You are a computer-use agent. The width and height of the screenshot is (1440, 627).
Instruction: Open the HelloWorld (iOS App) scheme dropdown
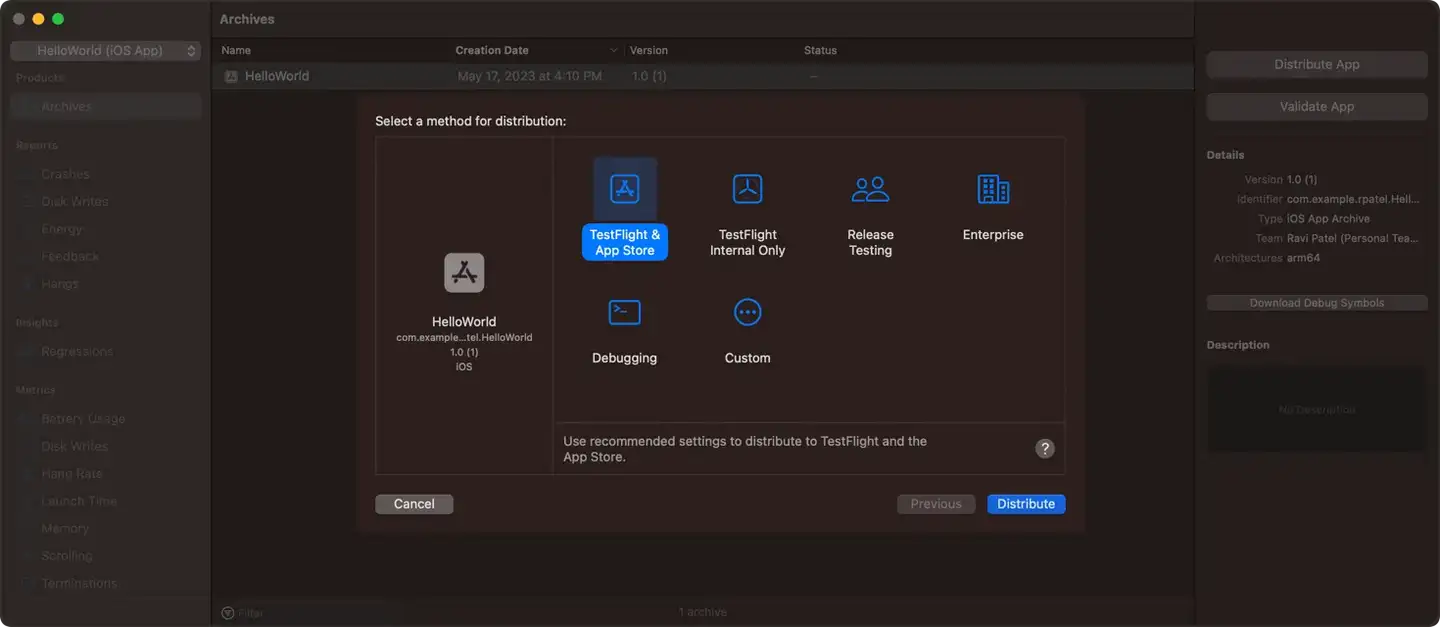[106, 50]
